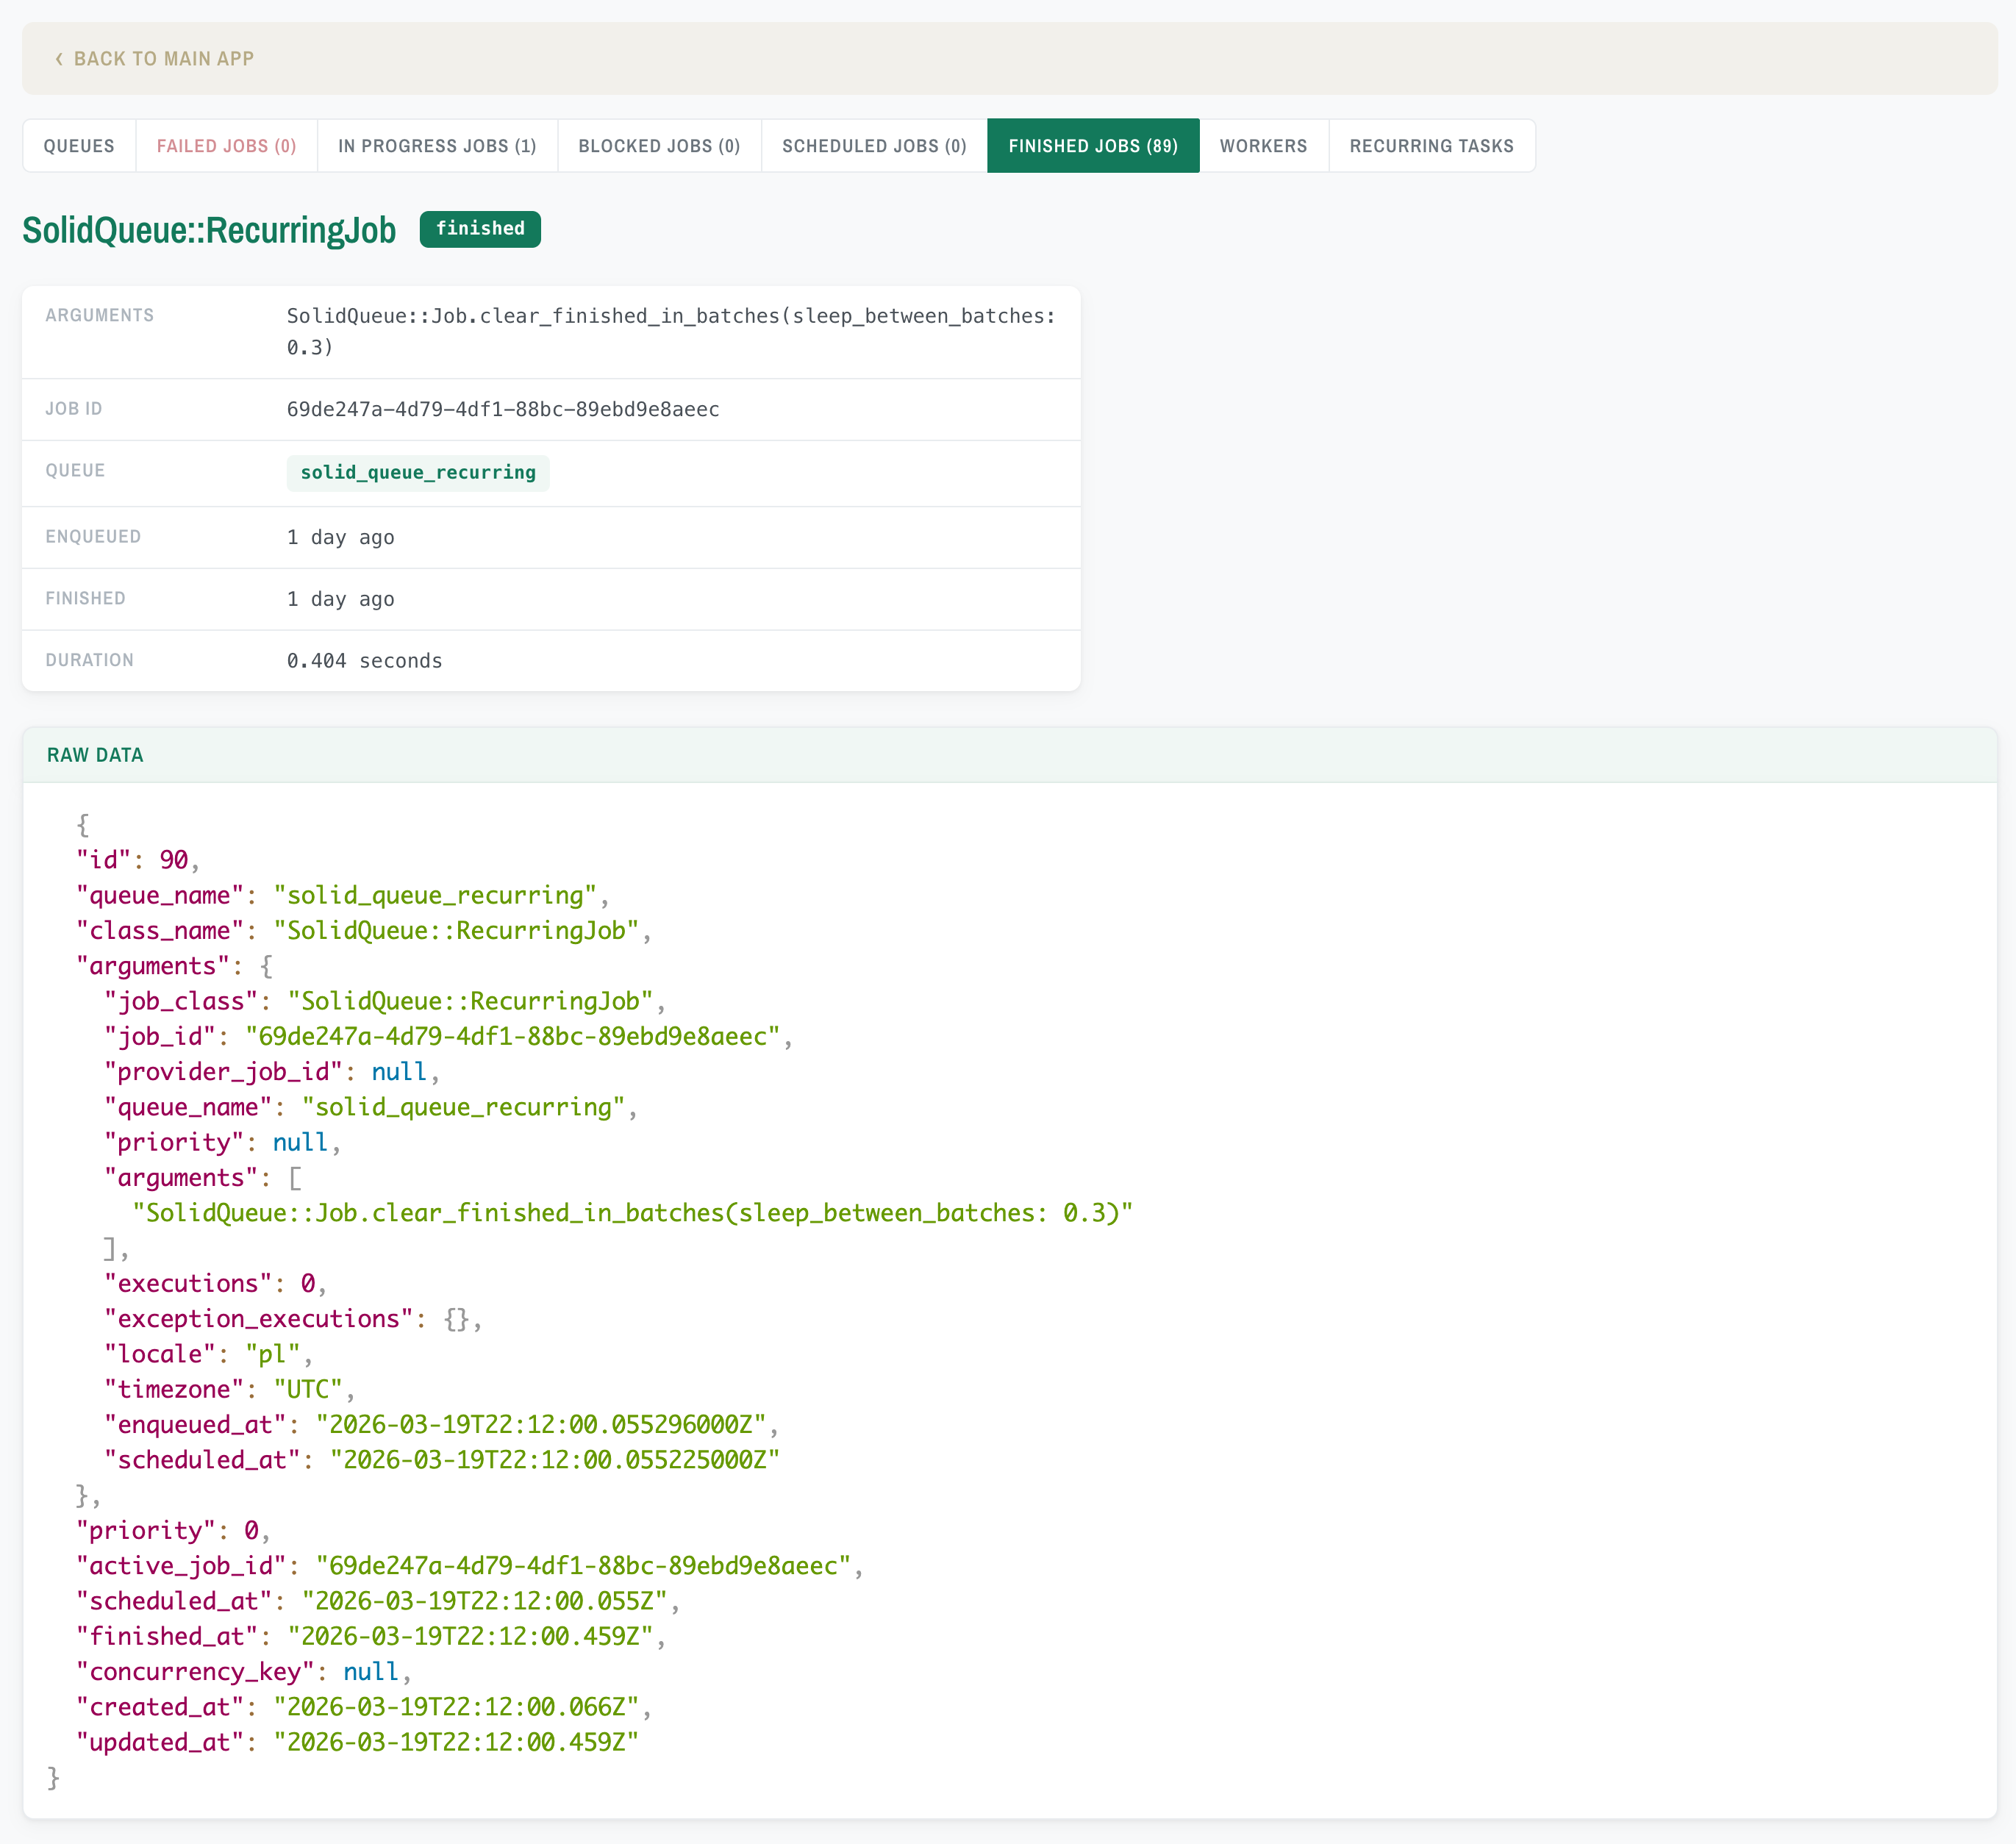Click the job ID value
Screen dimensions: 2016x1844
point(503,409)
